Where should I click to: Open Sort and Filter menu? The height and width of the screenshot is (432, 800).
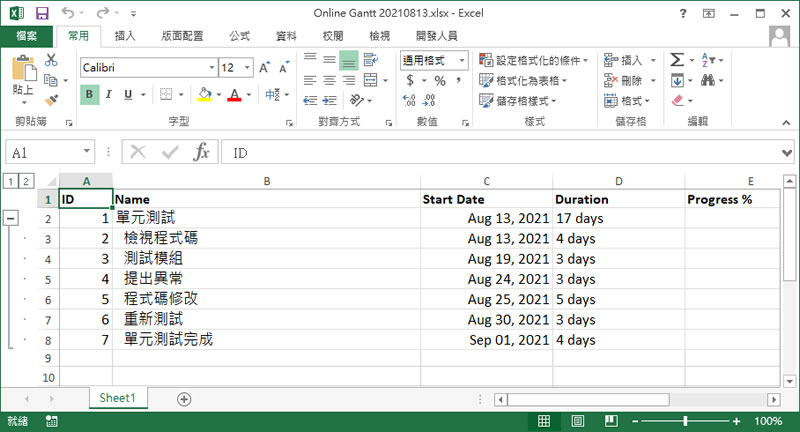pos(709,60)
